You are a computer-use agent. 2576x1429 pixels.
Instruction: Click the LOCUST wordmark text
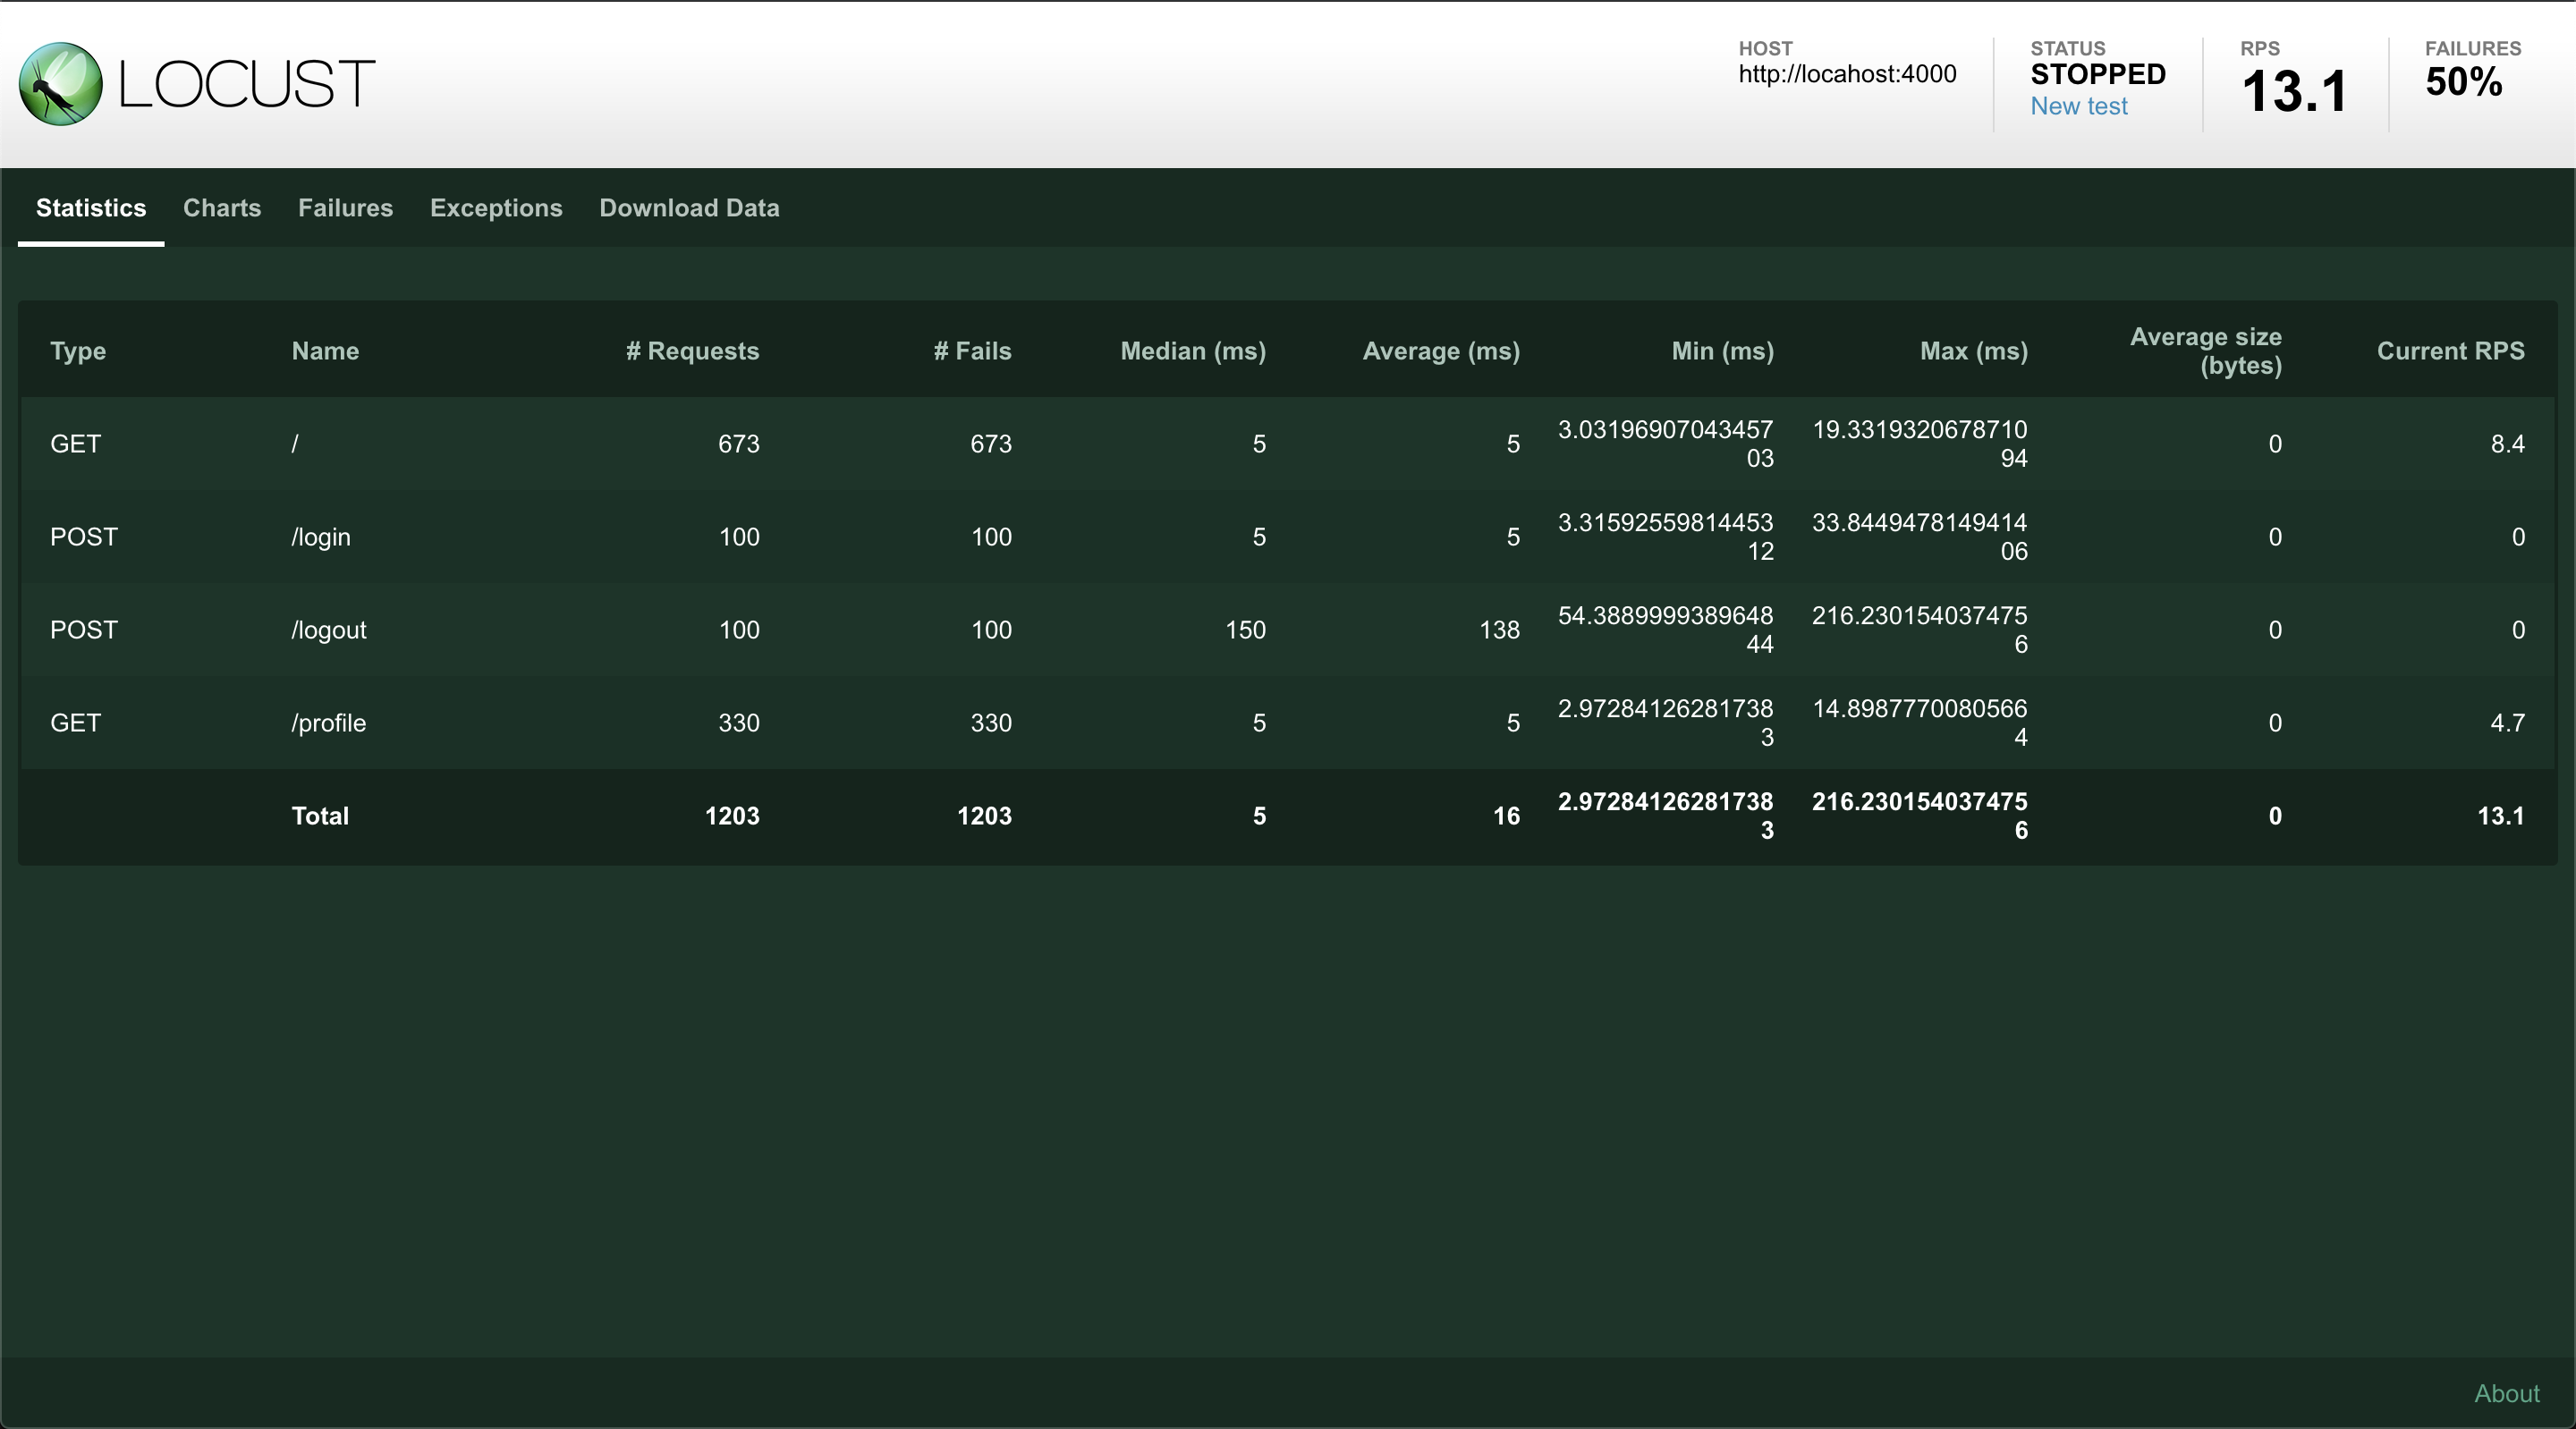tap(246, 84)
